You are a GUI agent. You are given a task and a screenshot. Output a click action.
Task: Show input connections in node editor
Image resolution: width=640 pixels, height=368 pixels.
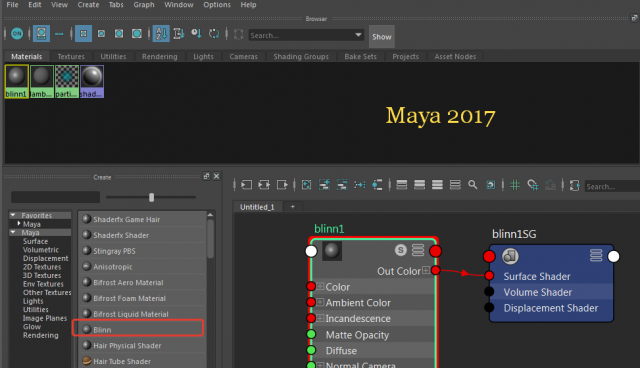[247, 185]
